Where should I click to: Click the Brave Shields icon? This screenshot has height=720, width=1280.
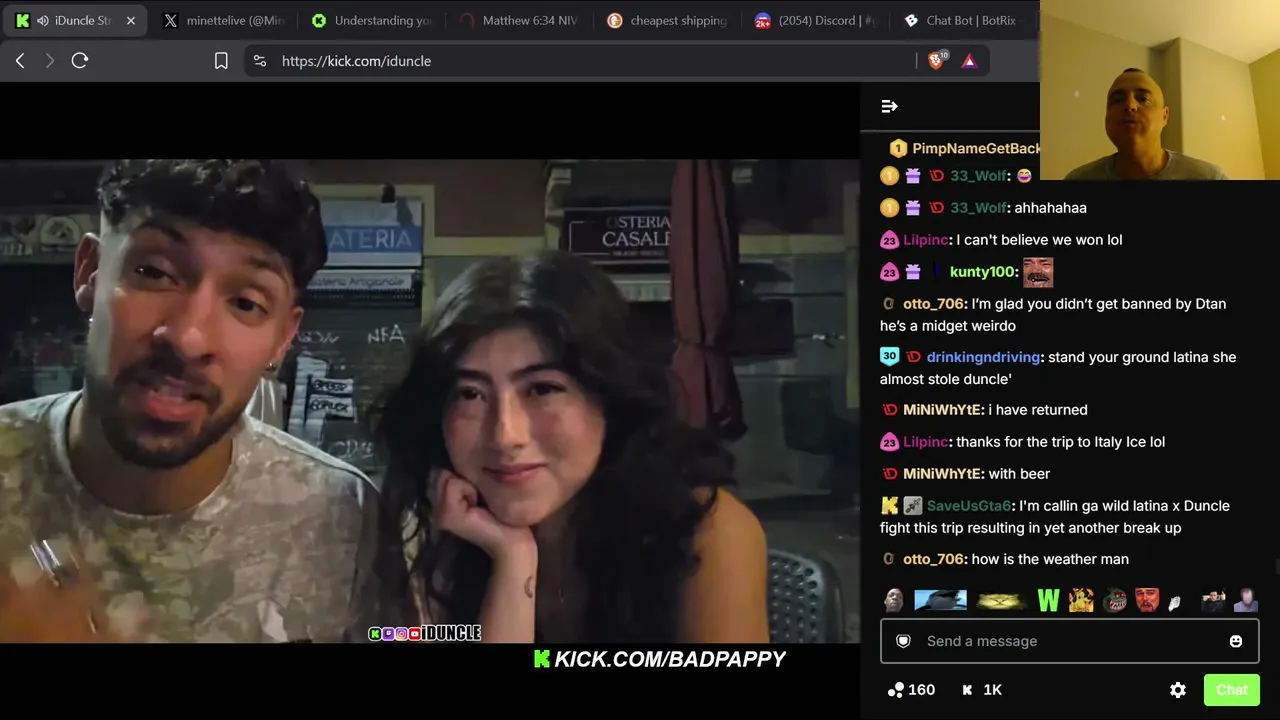(x=937, y=60)
